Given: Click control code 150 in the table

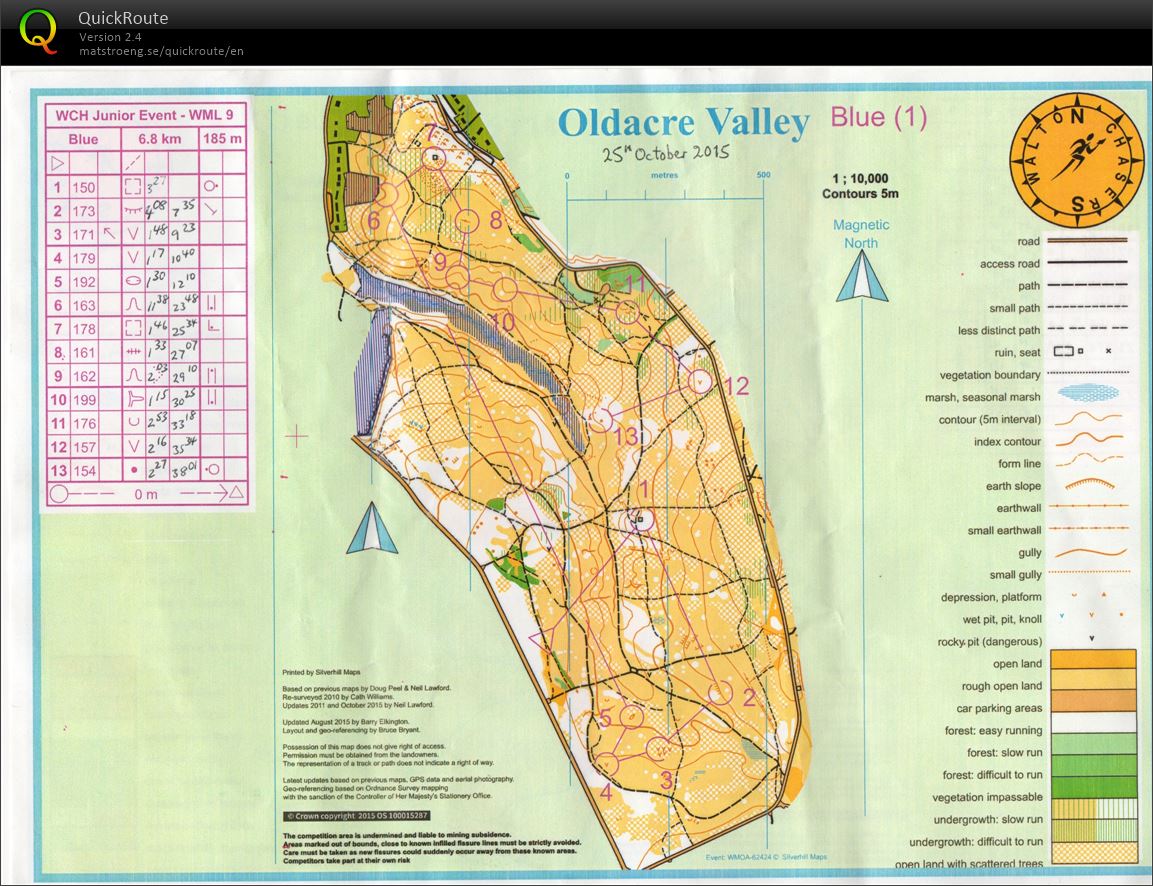Looking at the screenshot, I should click(x=83, y=187).
